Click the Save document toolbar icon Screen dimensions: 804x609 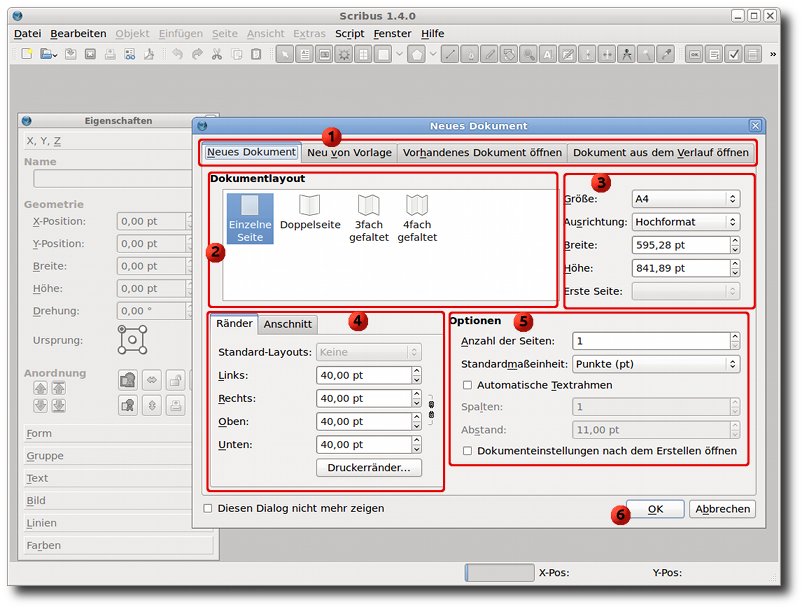tap(71, 54)
